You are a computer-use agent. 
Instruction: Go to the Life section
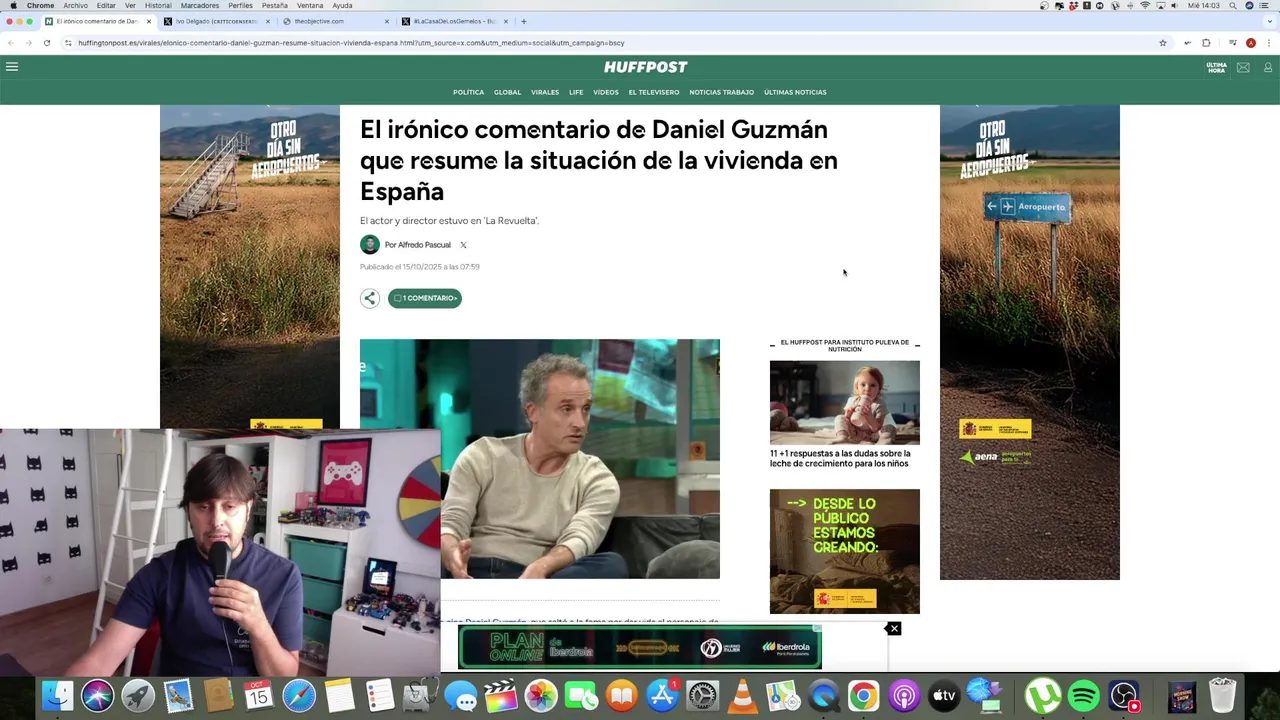(x=576, y=92)
